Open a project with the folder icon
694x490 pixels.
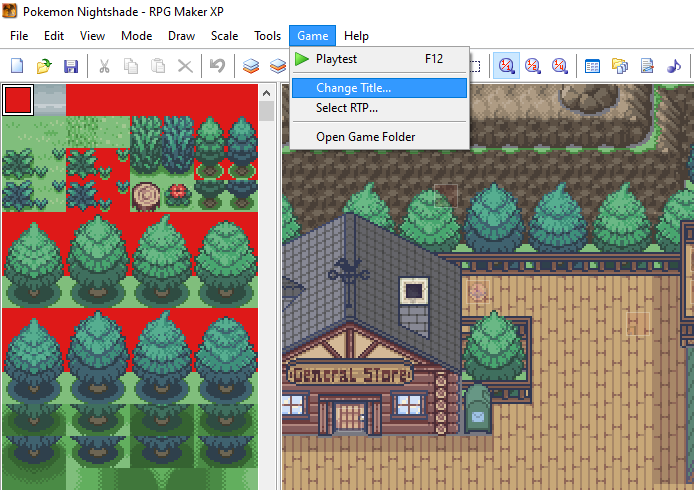pos(44,66)
